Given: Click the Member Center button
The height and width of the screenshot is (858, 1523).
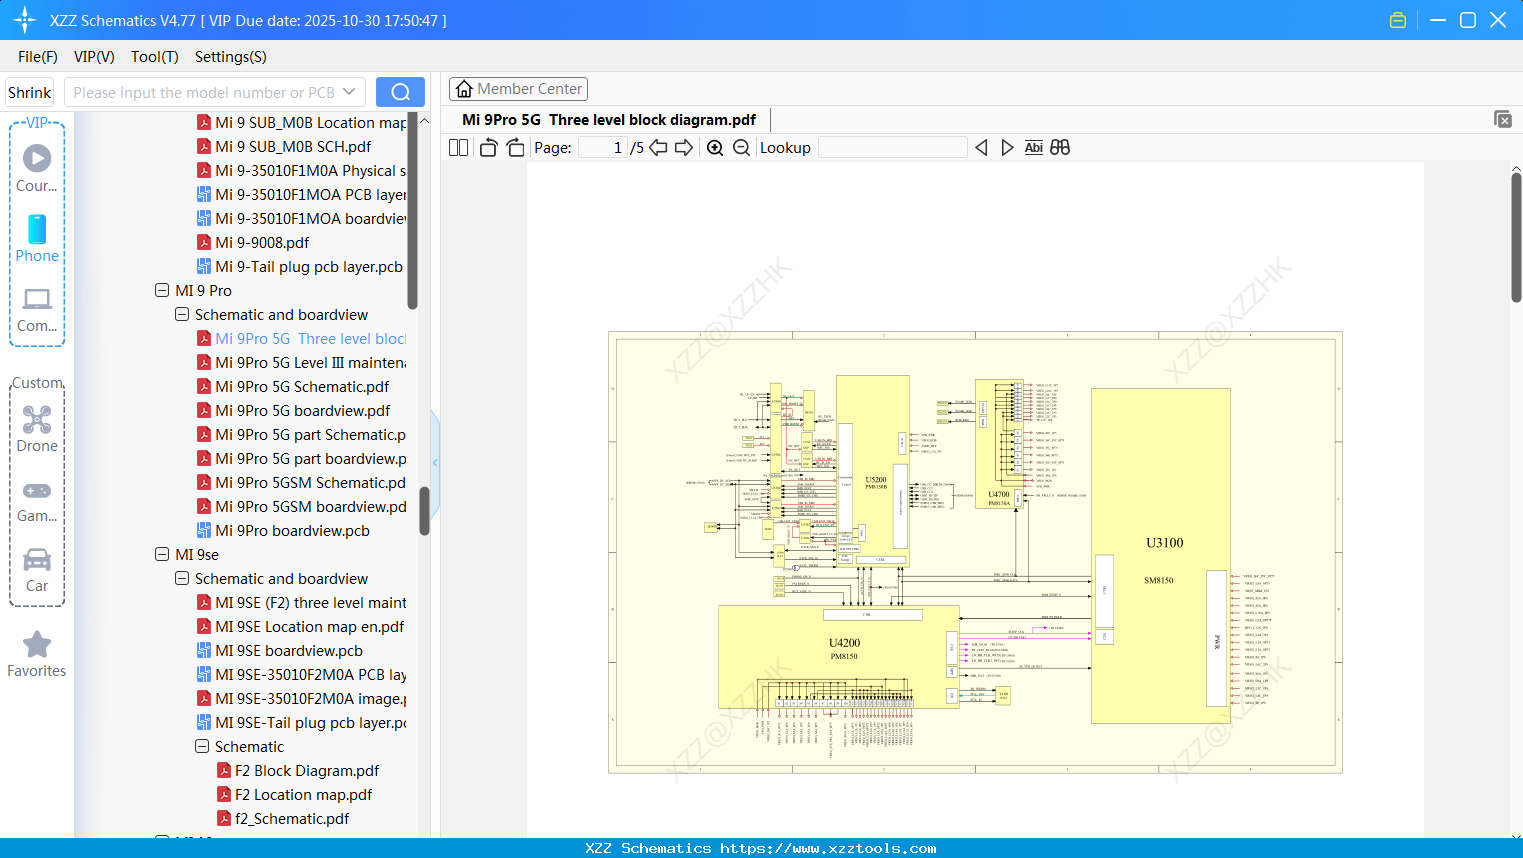Looking at the screenshot, I should (x=518, y=89).
